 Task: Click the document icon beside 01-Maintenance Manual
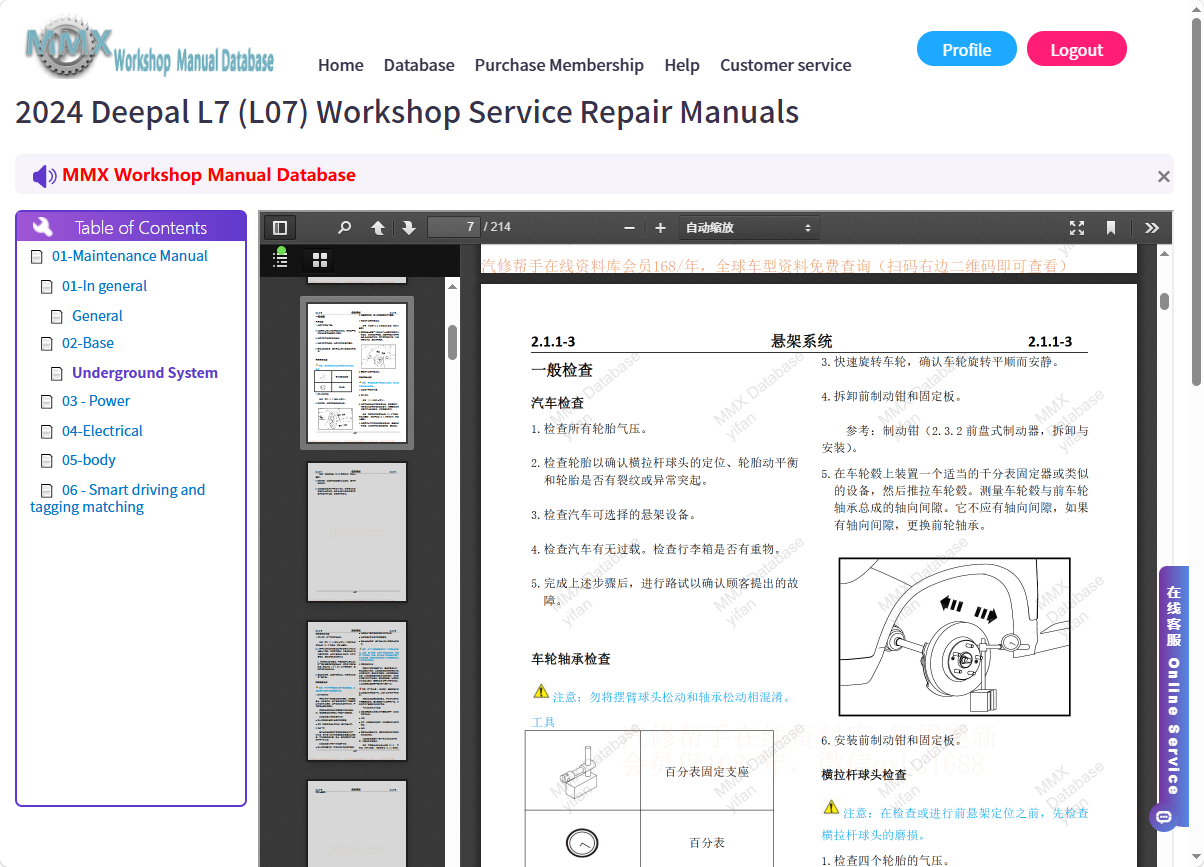click(x=37, y=257)
